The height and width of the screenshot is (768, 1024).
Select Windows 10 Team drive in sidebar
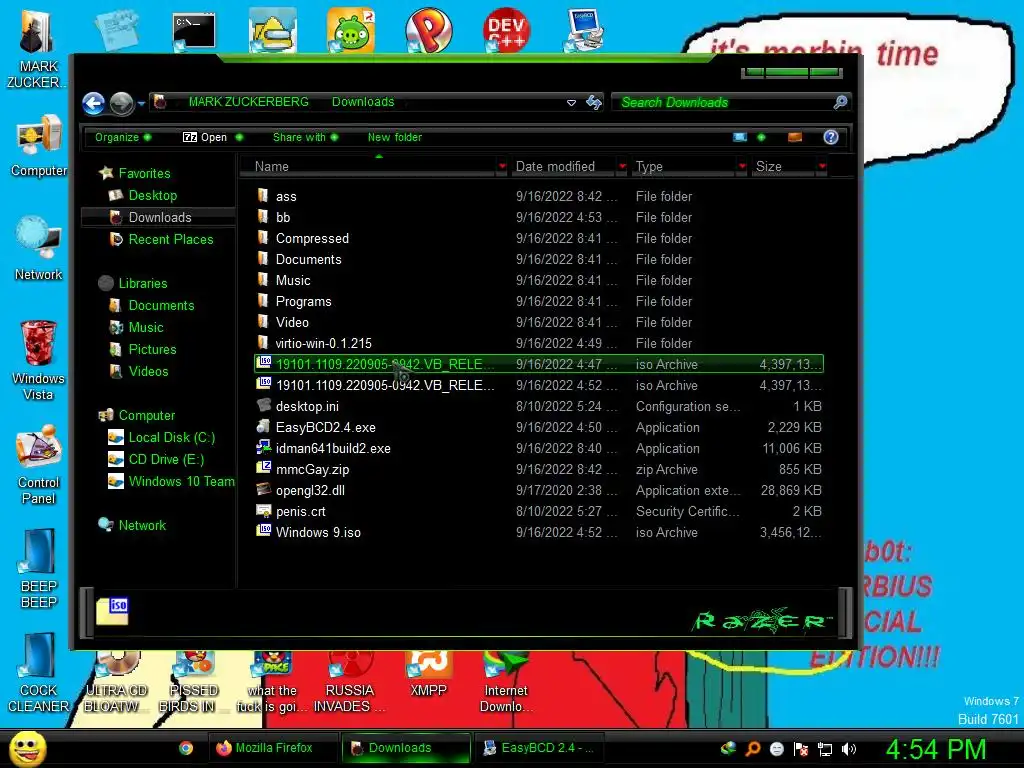pyautogui.click(x=171, y=482)
